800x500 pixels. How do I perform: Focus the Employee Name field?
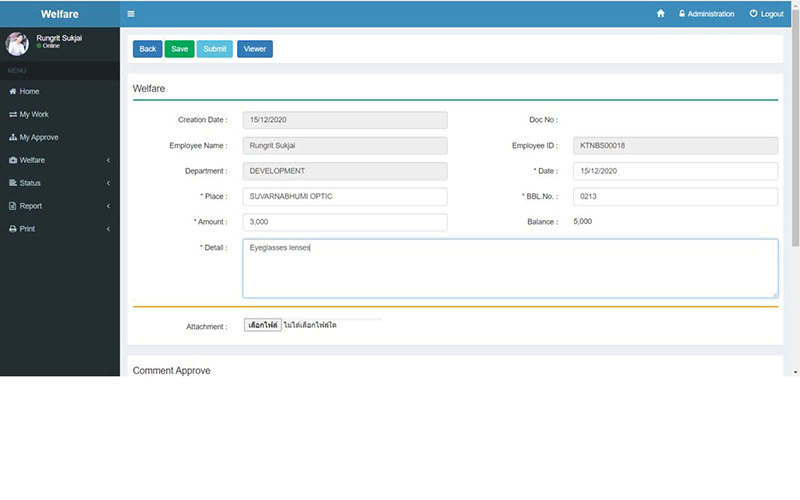tap(345, 145)
